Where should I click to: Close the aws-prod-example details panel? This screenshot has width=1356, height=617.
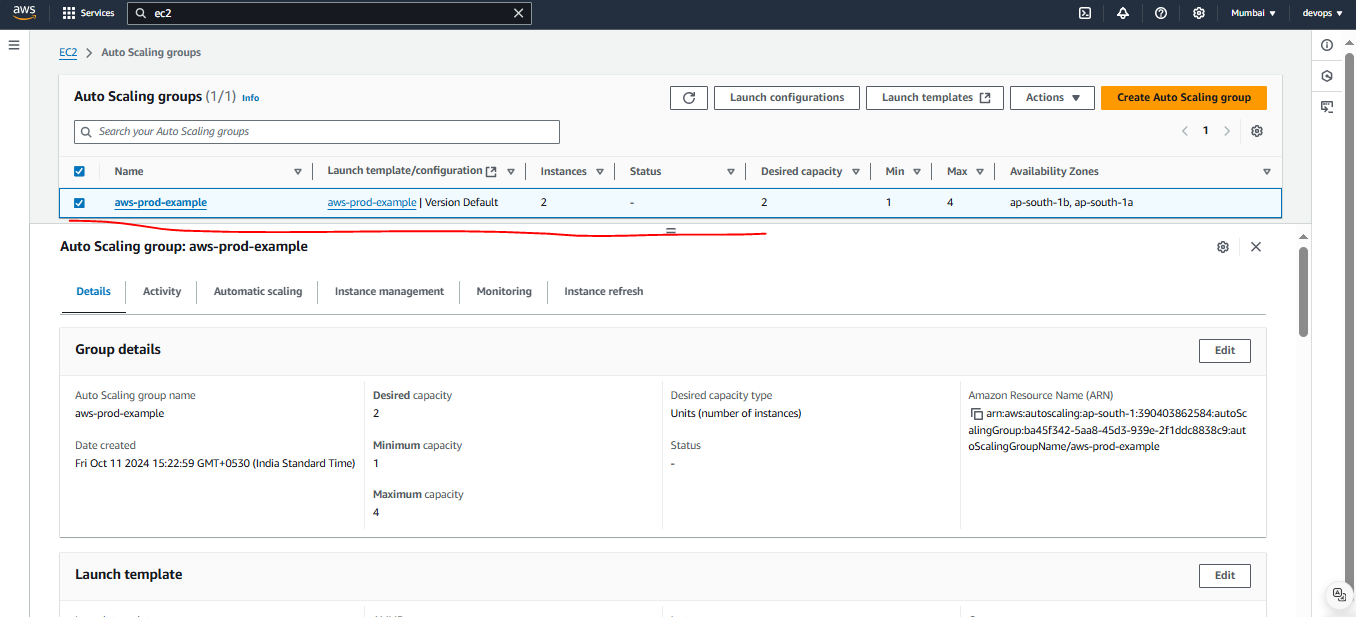[x=1256, y=247]
